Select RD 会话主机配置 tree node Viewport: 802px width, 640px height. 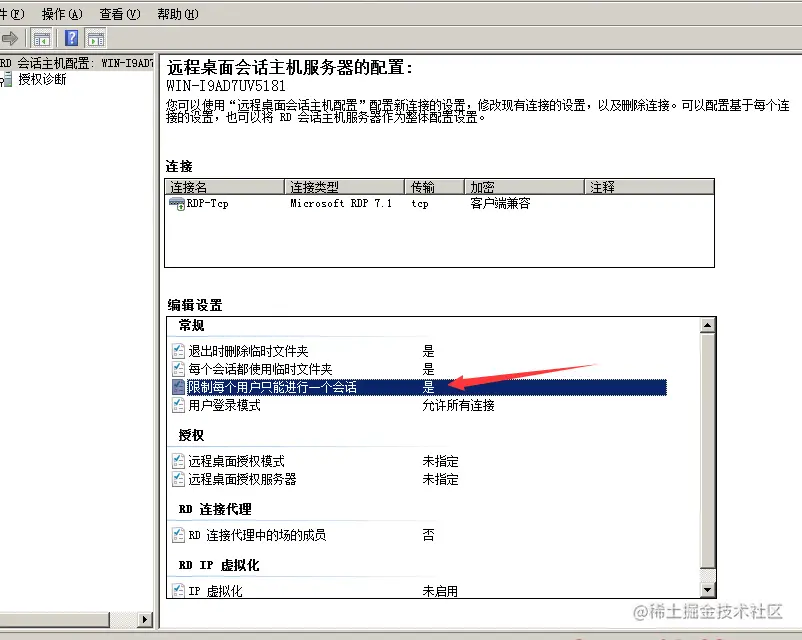77,63
